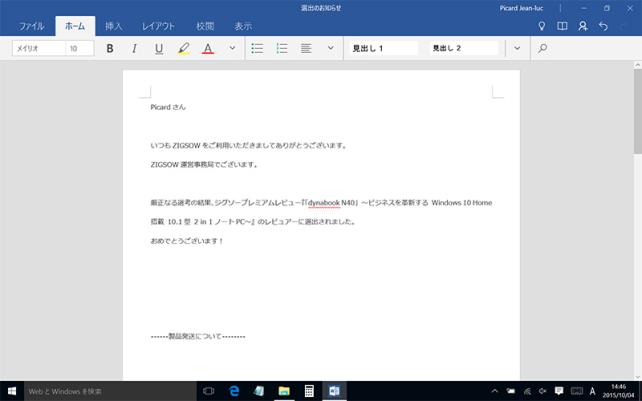Toggle bold formatting
Image resolution: width=642 pixels, height=401 pixels.
(x=110, y=48)
